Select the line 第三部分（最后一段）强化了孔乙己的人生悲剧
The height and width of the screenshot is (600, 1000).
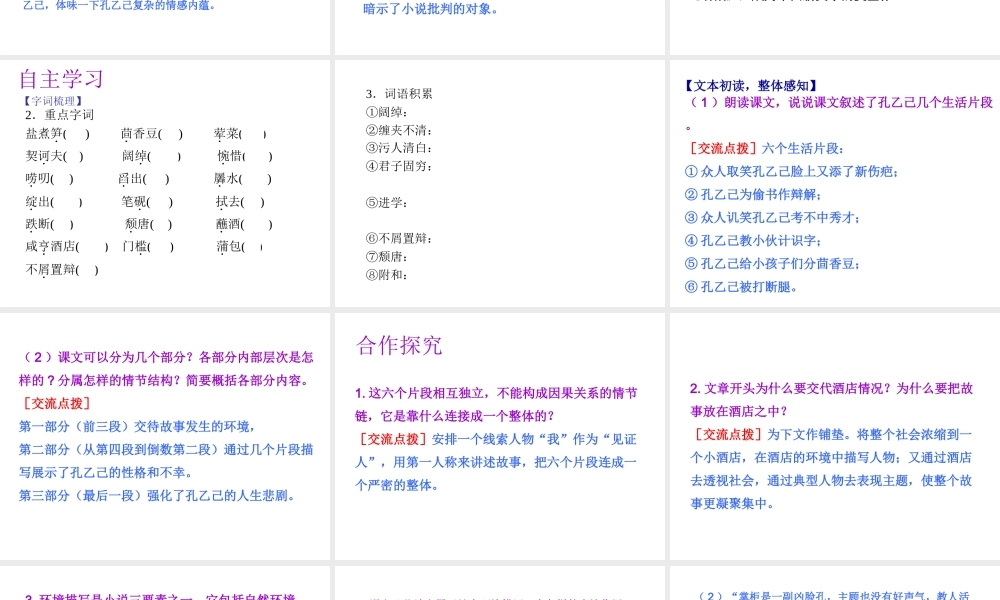click(157, 495)
